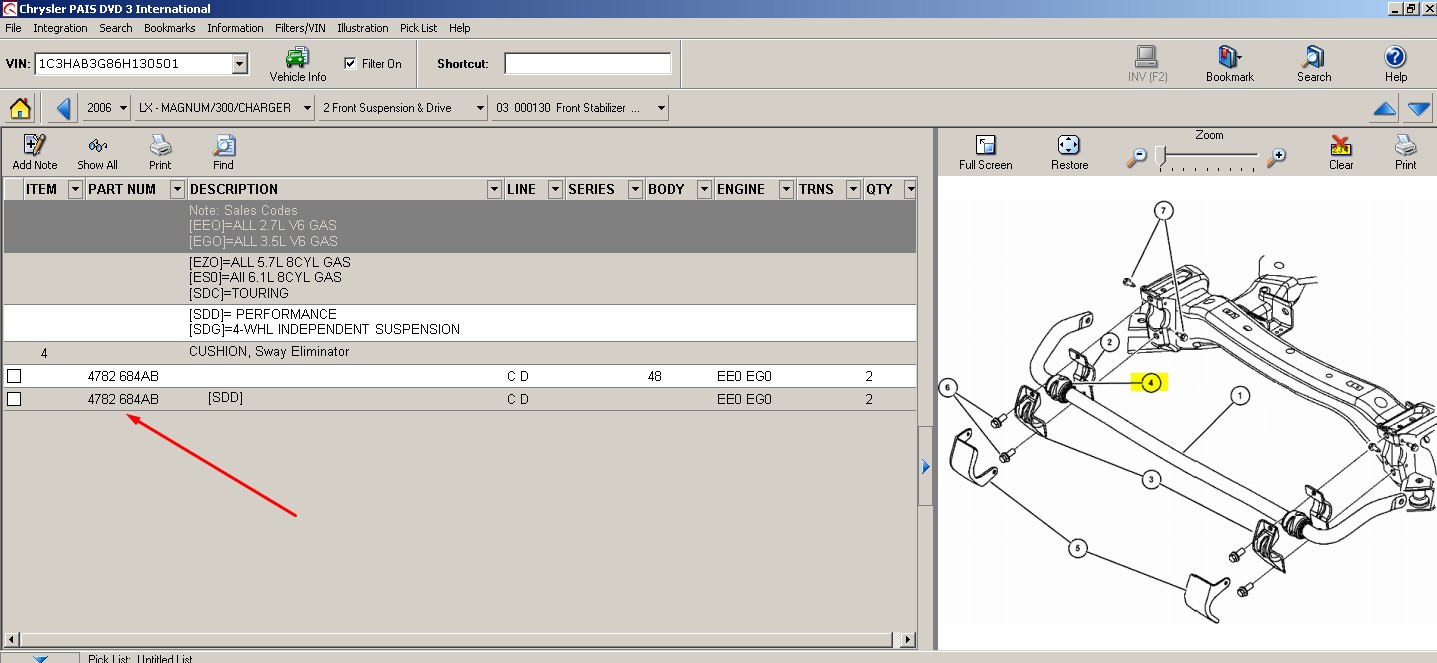Open the Help menu in the menu bar

[x=460, y=28]
